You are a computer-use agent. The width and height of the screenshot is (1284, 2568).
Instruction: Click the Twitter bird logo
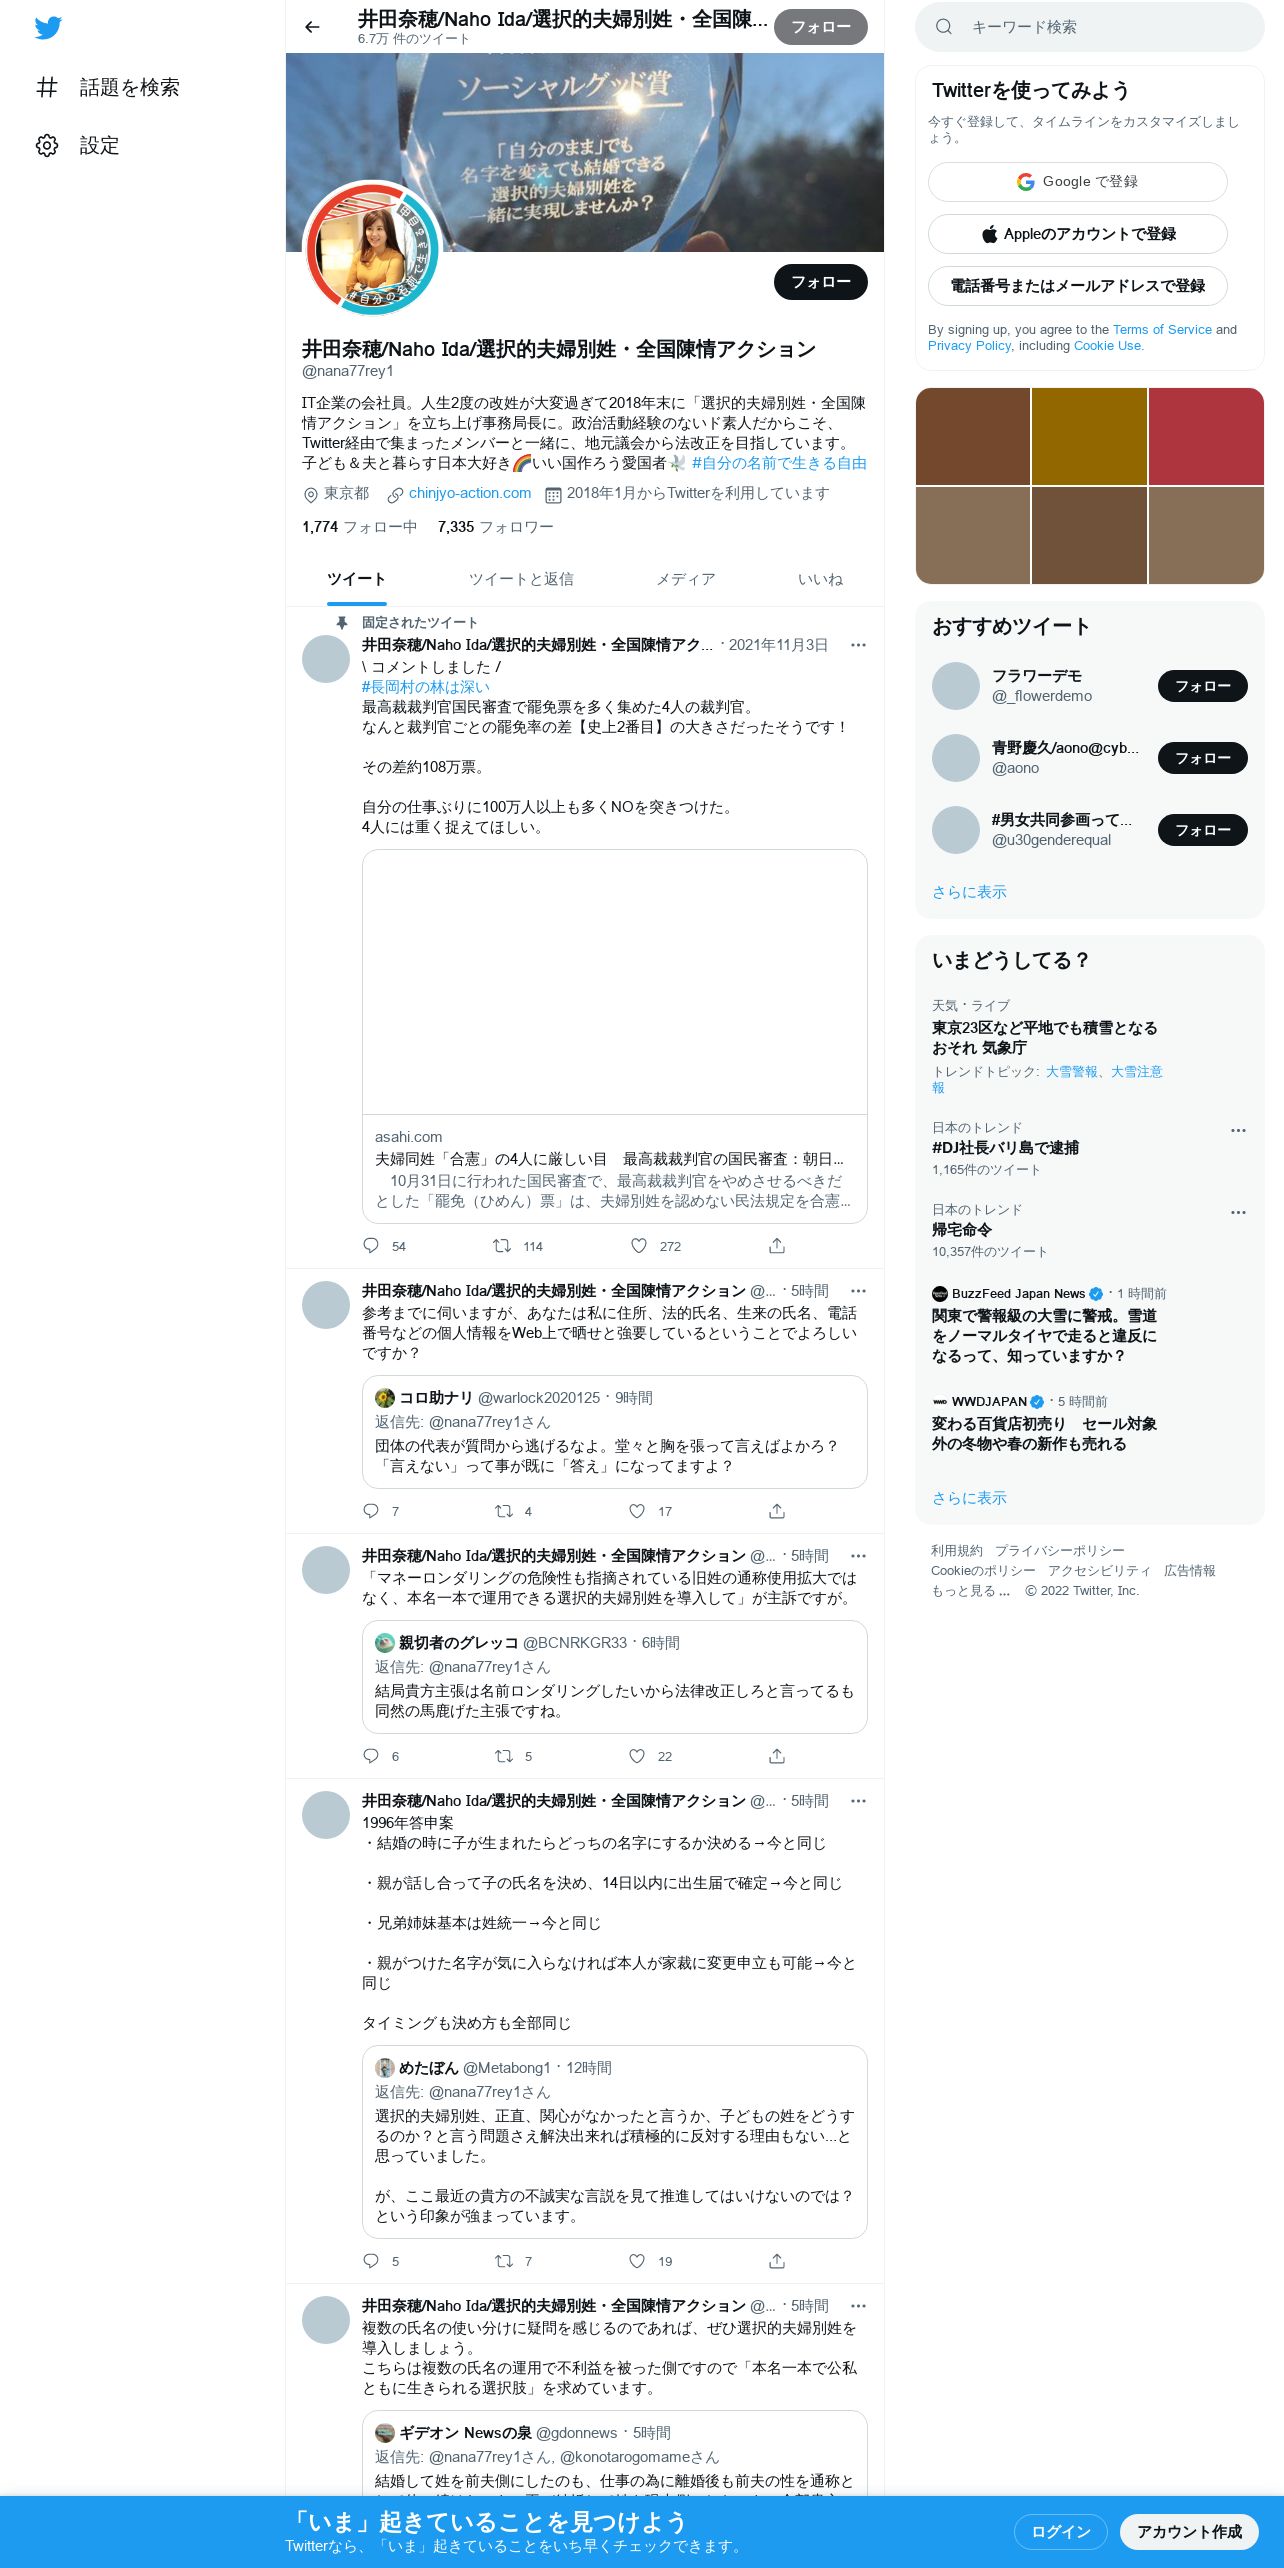tap(48, 28)
